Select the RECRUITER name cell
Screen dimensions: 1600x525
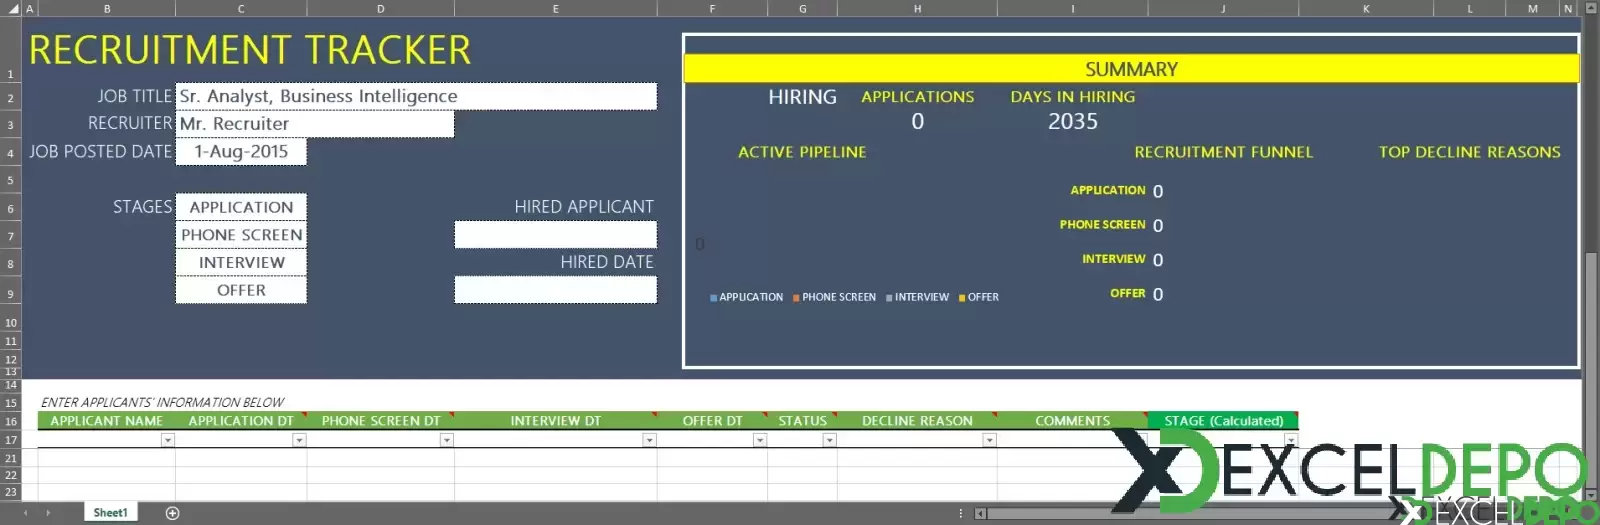point(315,124)
